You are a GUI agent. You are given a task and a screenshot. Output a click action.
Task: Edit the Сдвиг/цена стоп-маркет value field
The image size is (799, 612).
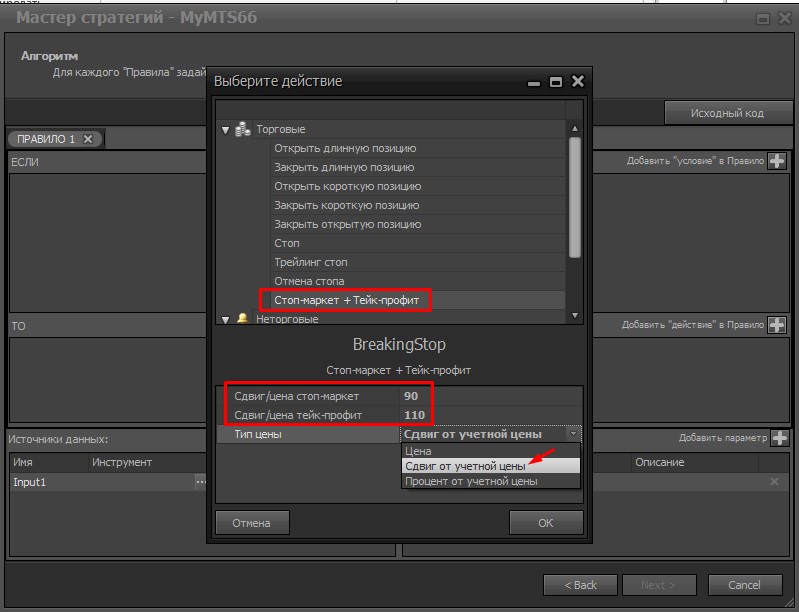pos(490,396)
